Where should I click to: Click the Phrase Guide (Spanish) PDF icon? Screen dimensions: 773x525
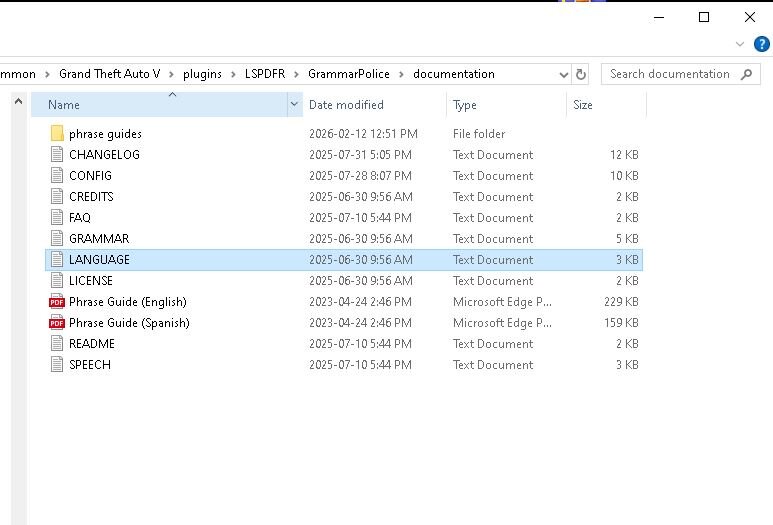(x=57, y=323)
